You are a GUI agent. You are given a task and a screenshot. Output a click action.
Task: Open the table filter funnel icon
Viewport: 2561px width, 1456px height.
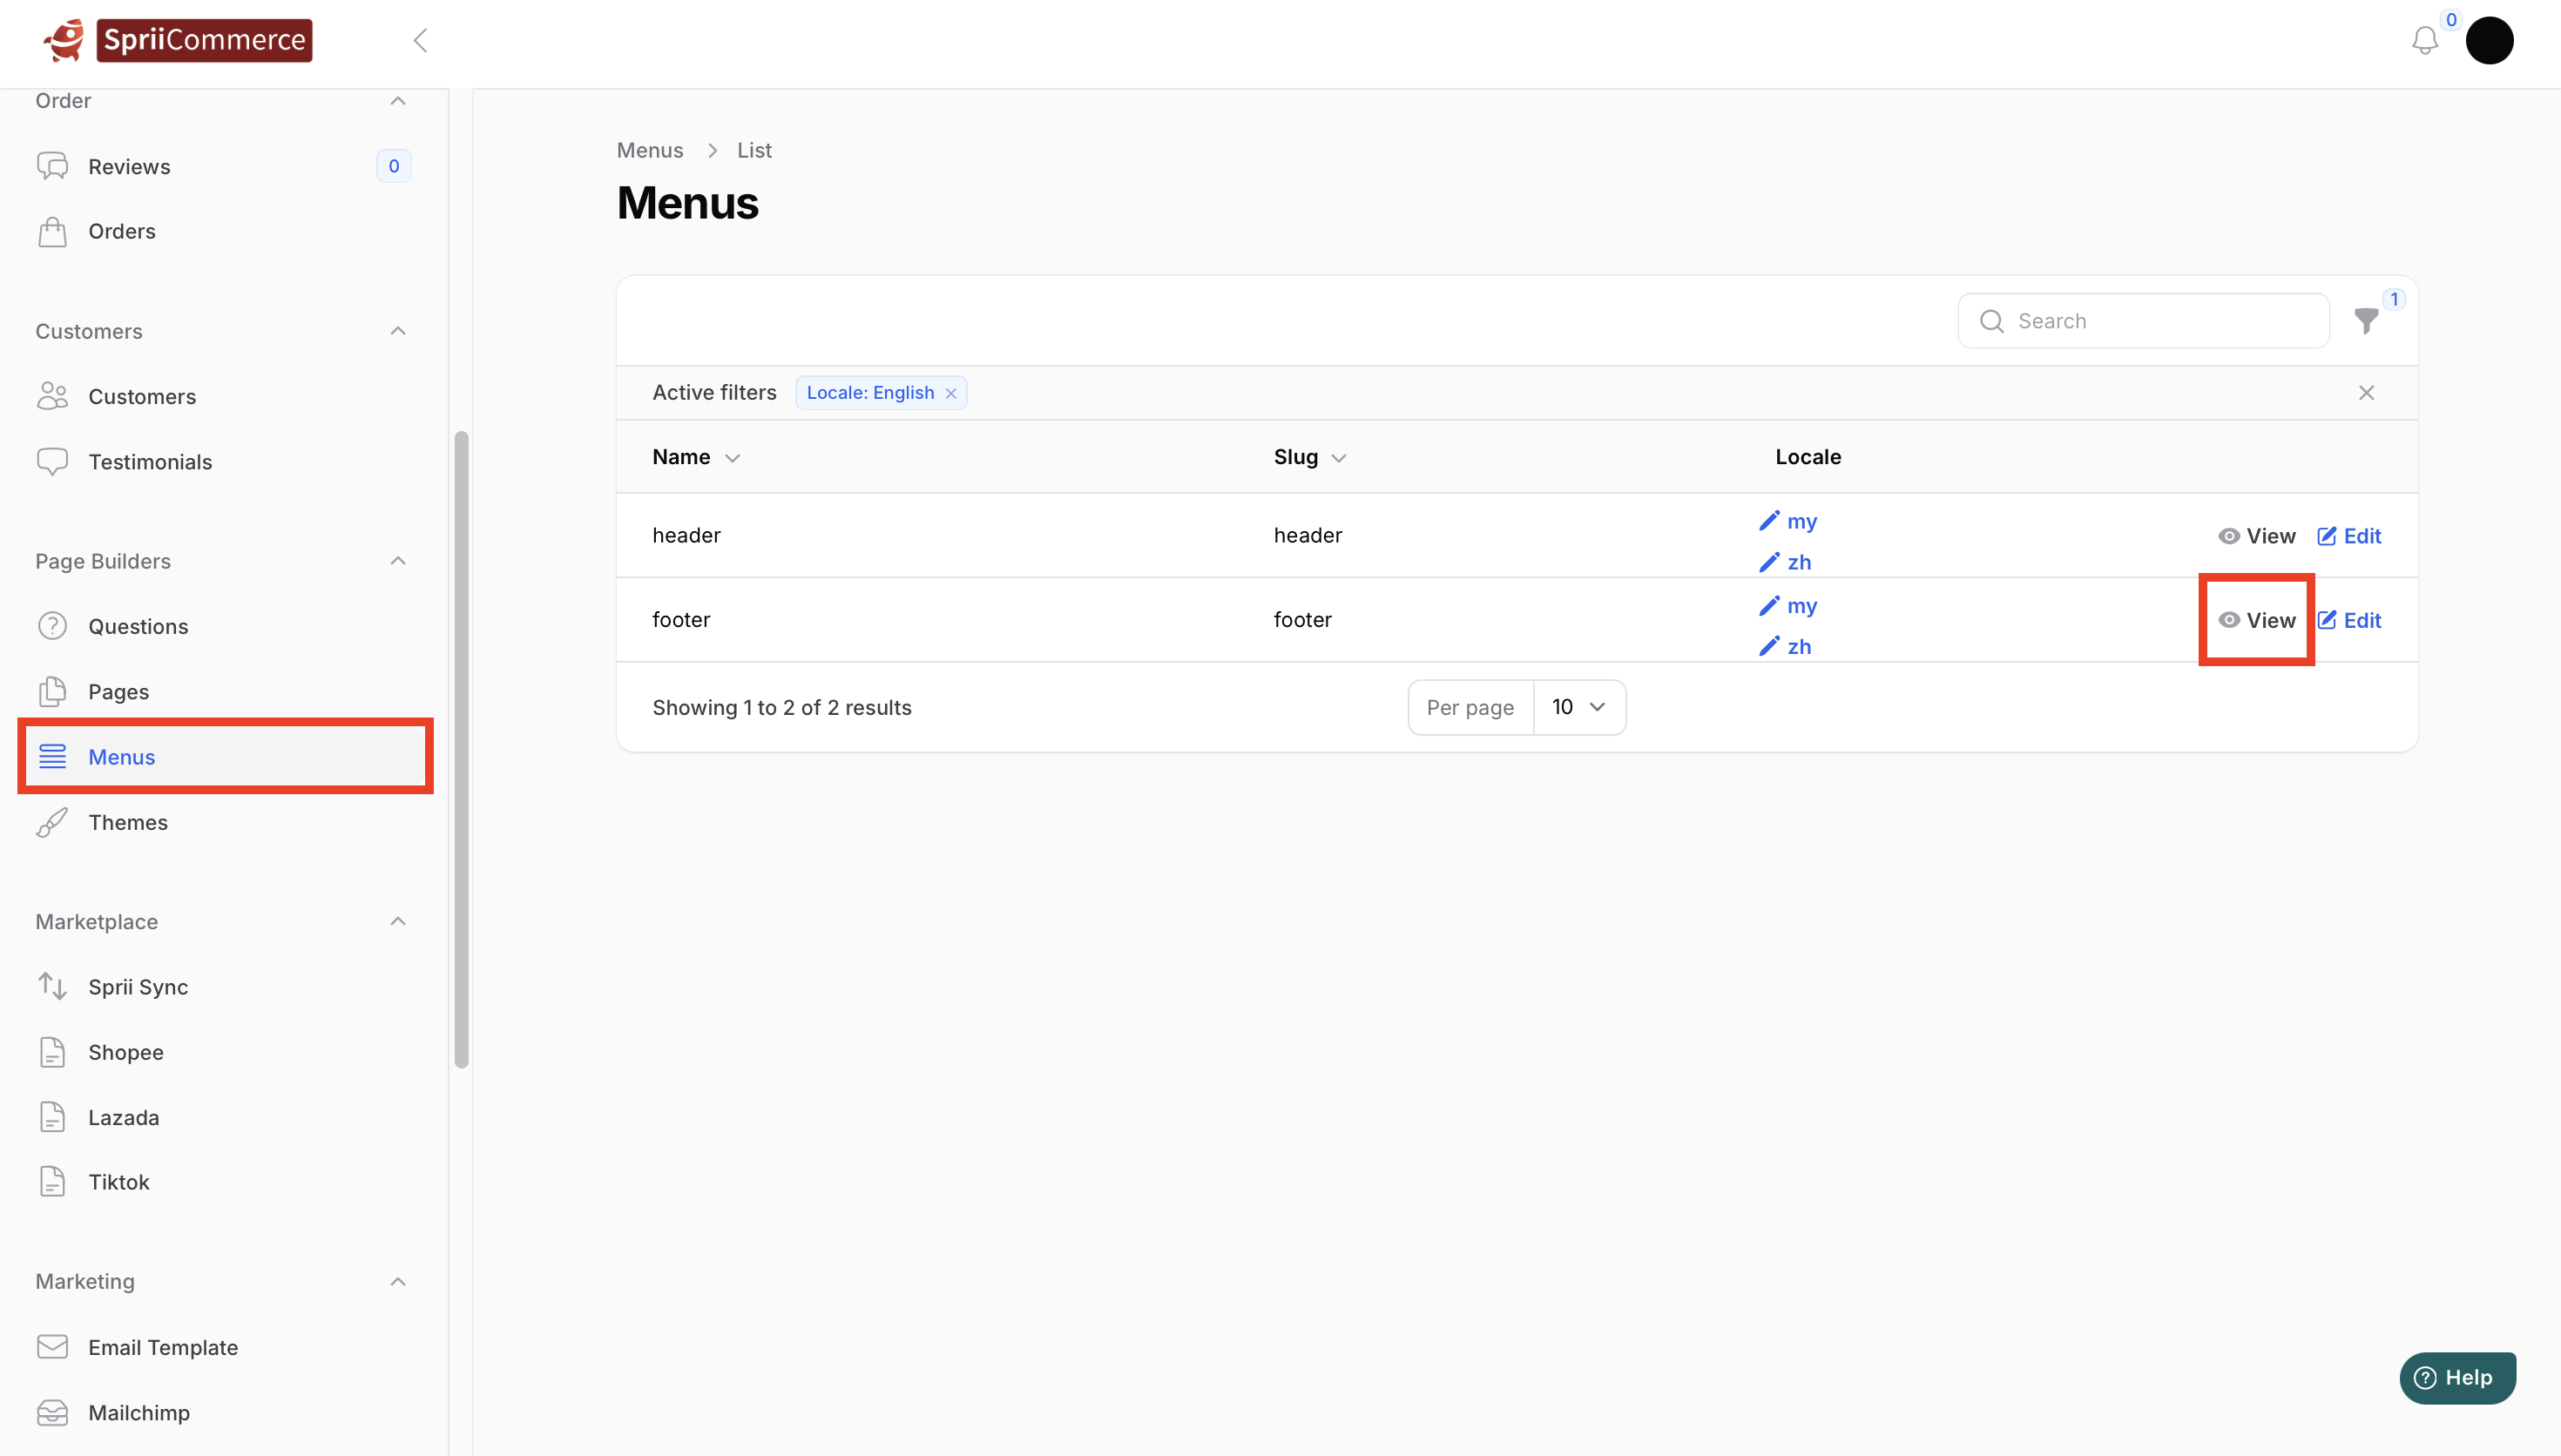tap(2366, 321)
